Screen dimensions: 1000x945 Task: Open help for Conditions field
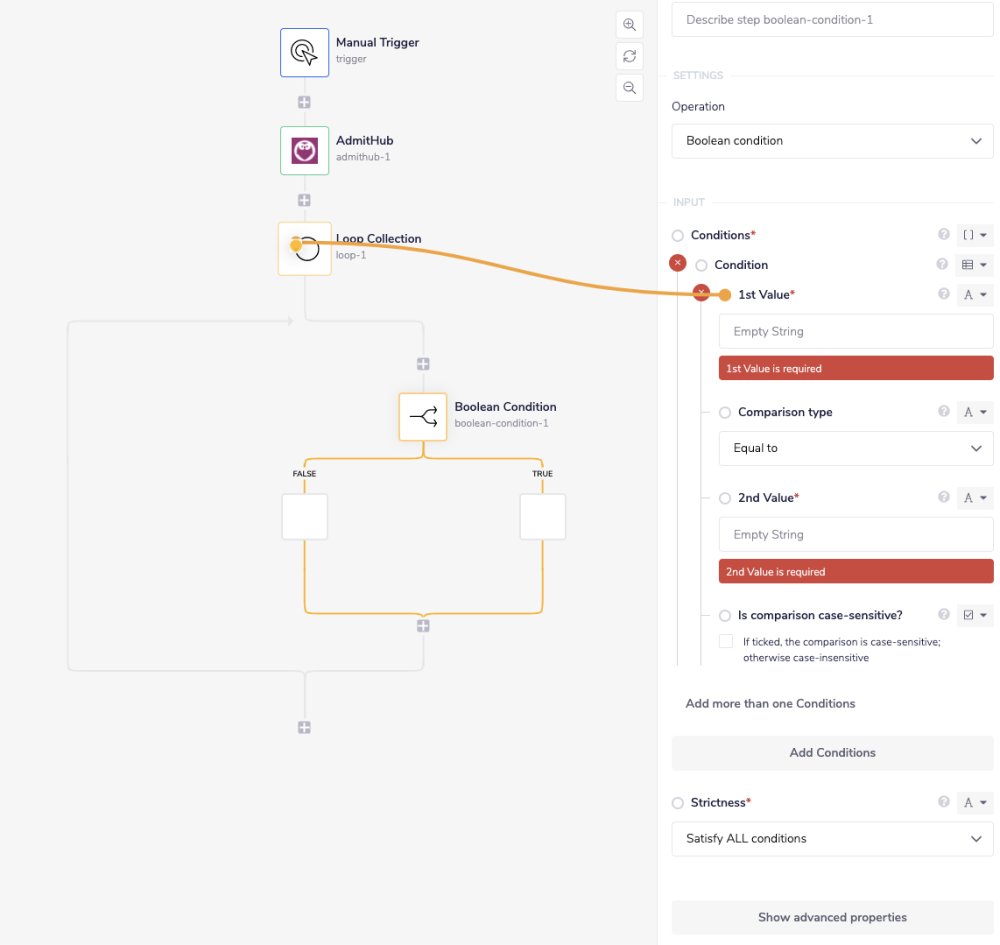click(943, 235)
